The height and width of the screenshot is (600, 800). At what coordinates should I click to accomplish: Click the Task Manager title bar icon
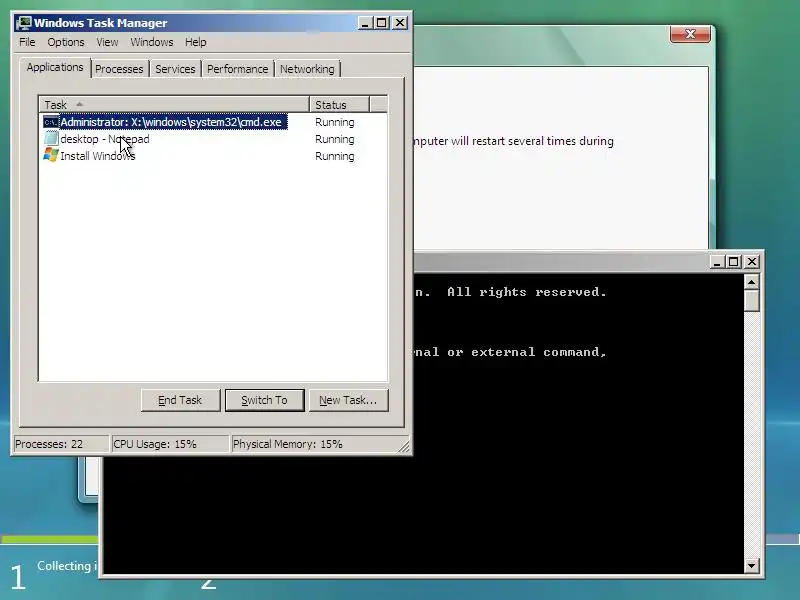[x=23, y=23]
